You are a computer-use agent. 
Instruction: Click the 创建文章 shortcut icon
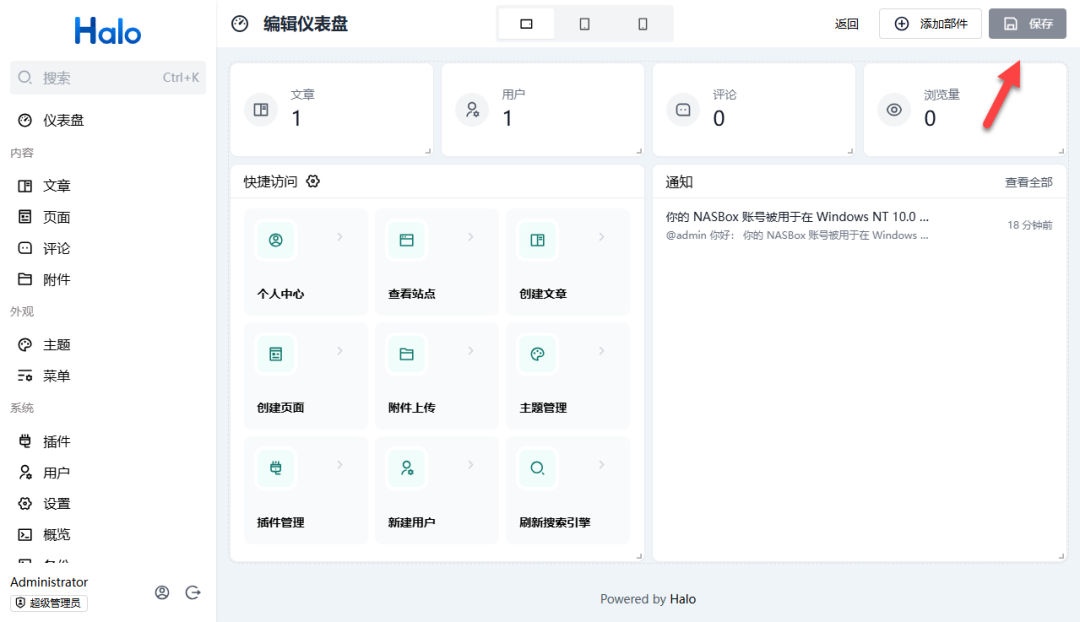537,240
